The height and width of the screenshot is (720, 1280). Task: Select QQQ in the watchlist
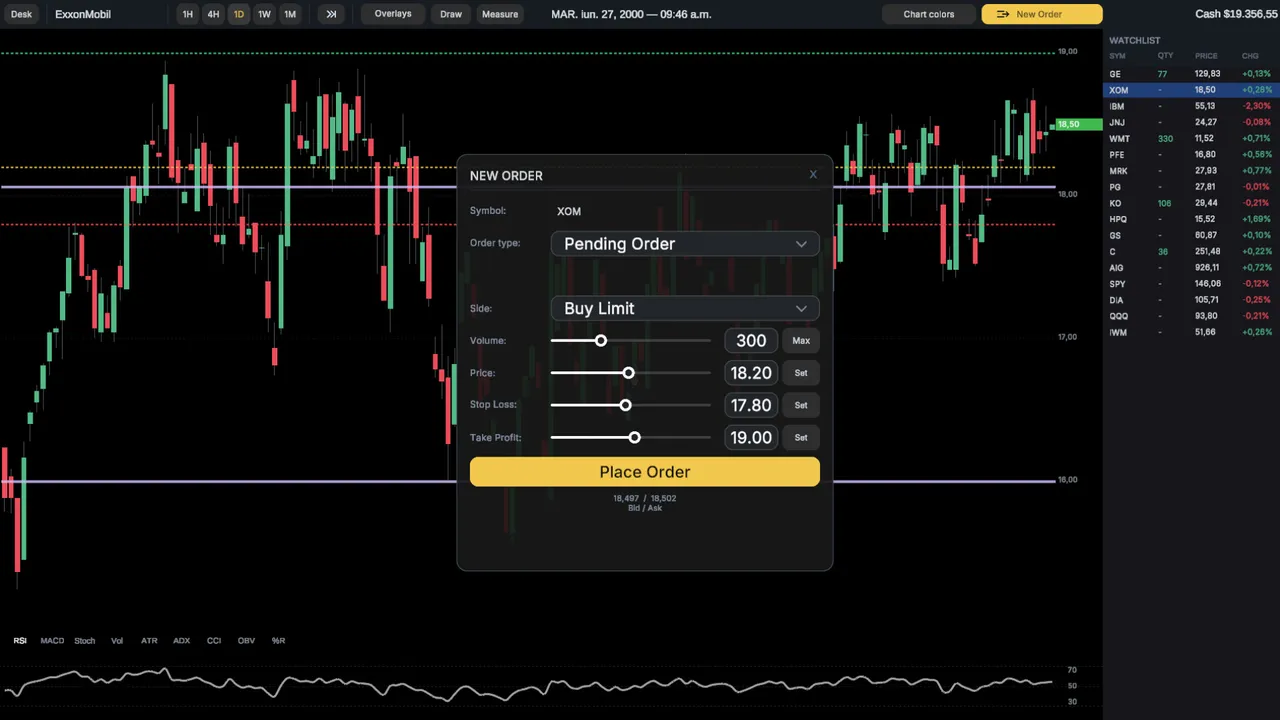(x=1191, y=316)
